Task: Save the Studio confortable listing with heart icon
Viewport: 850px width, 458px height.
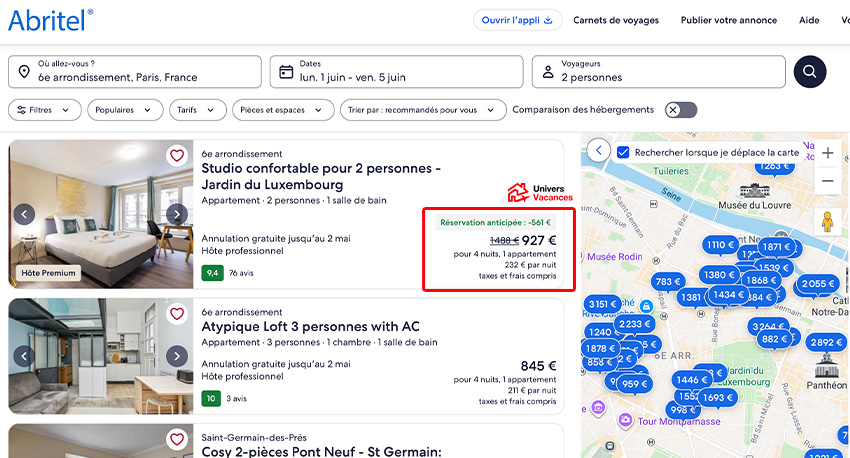Action: [177, 156]
